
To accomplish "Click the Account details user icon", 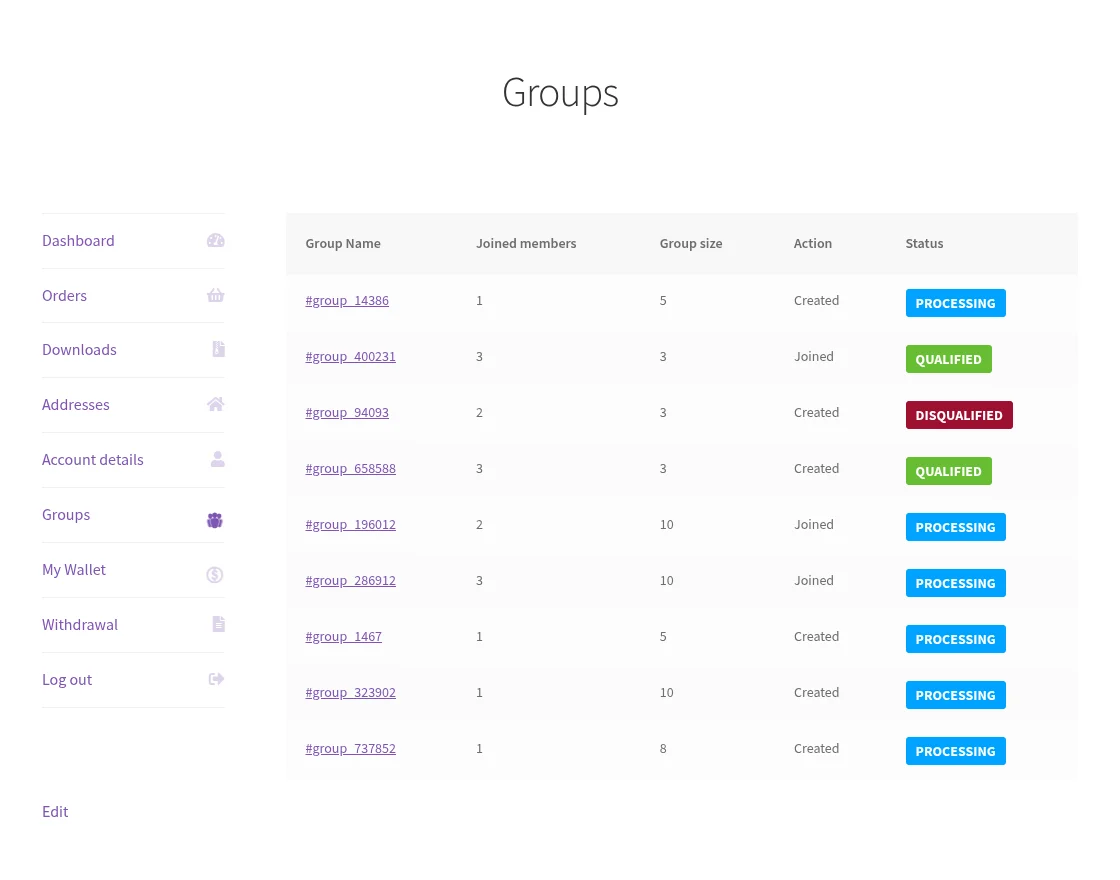I will click(218, 459).
